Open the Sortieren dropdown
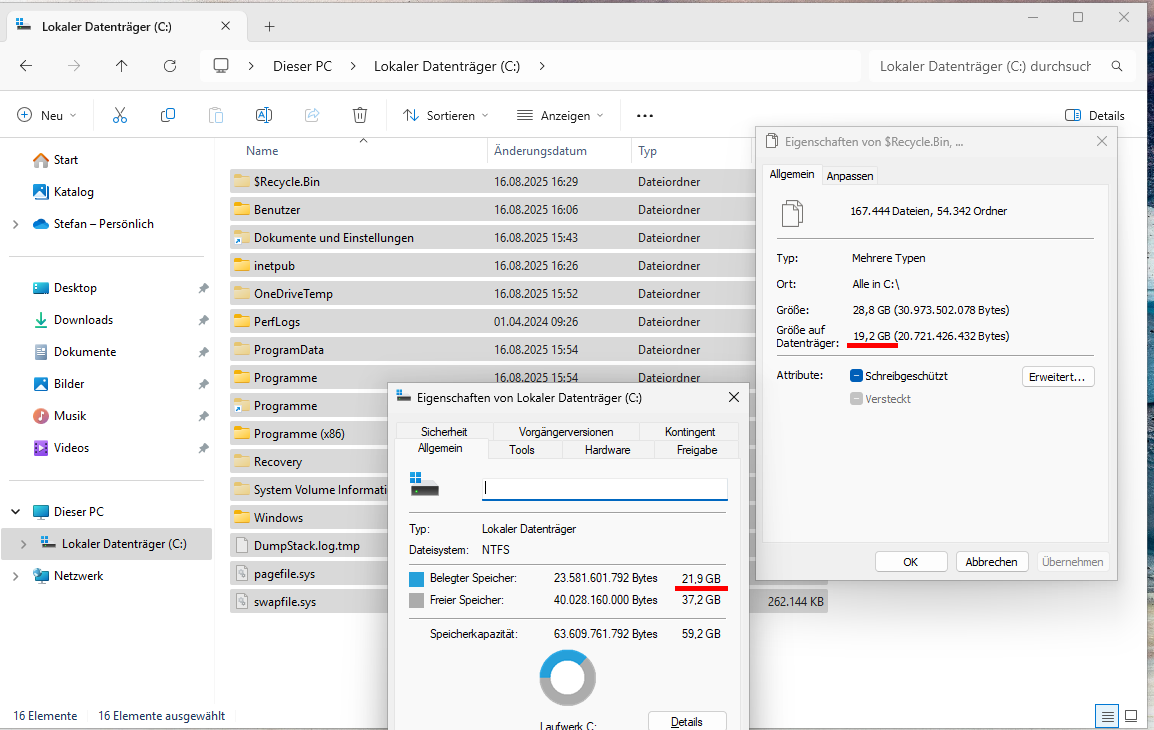 [x=446, y=115]
